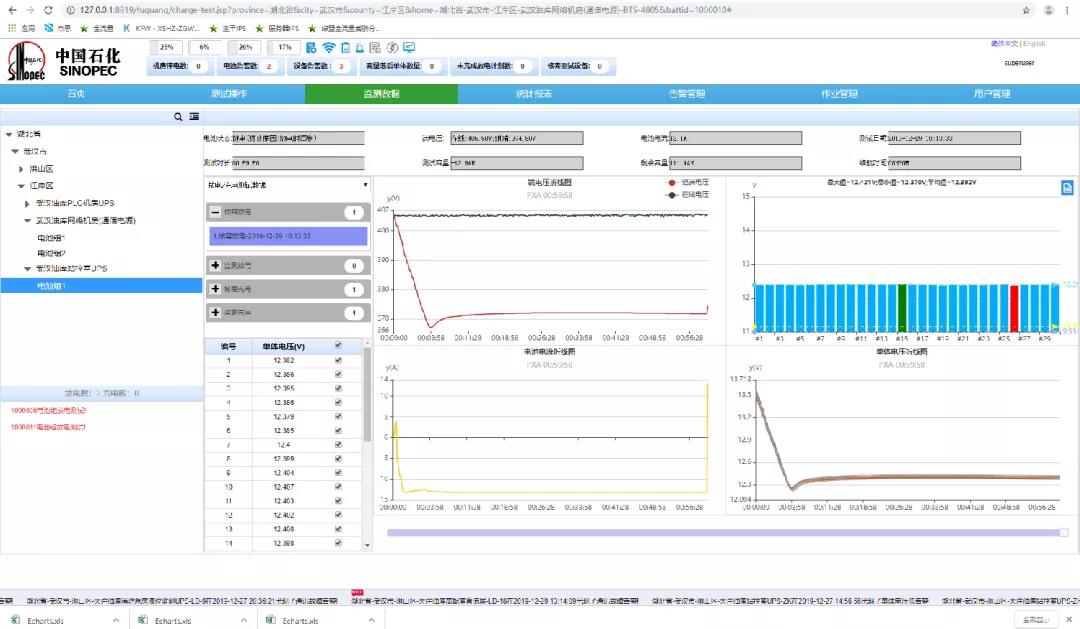Expand the 洪山区 tree node
This screenshot has width=1080, height=629.
21,169
